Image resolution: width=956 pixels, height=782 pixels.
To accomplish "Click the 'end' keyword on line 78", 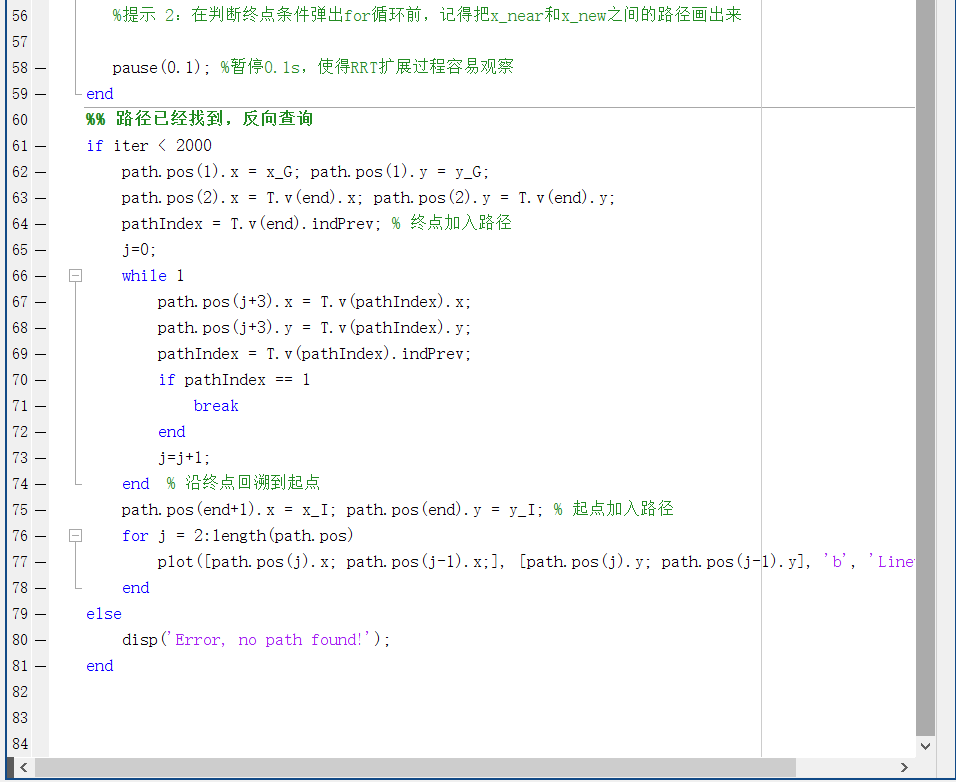I will point(135,588).
